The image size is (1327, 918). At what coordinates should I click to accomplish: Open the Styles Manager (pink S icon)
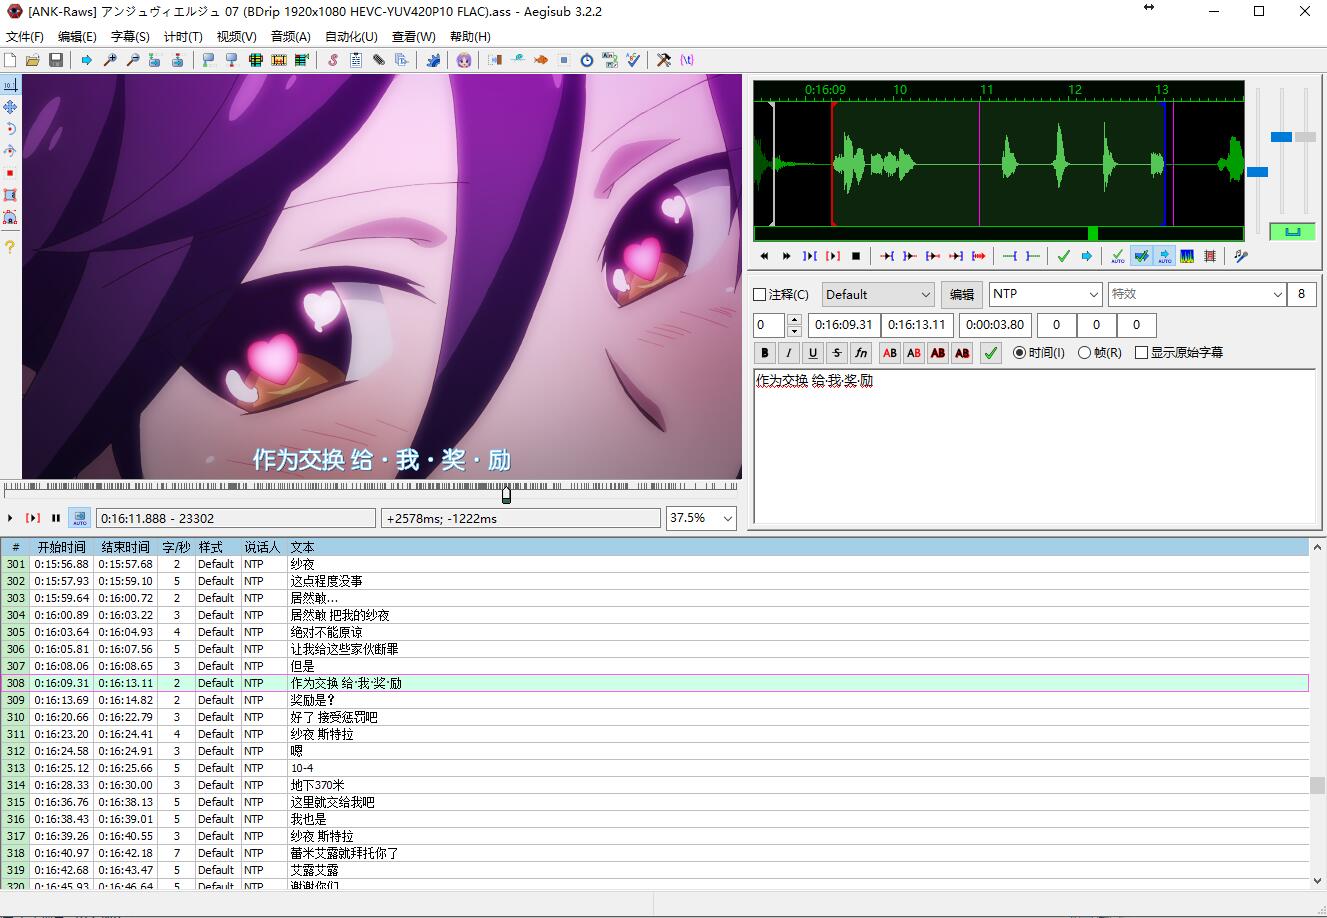click(x=333, y=60)
